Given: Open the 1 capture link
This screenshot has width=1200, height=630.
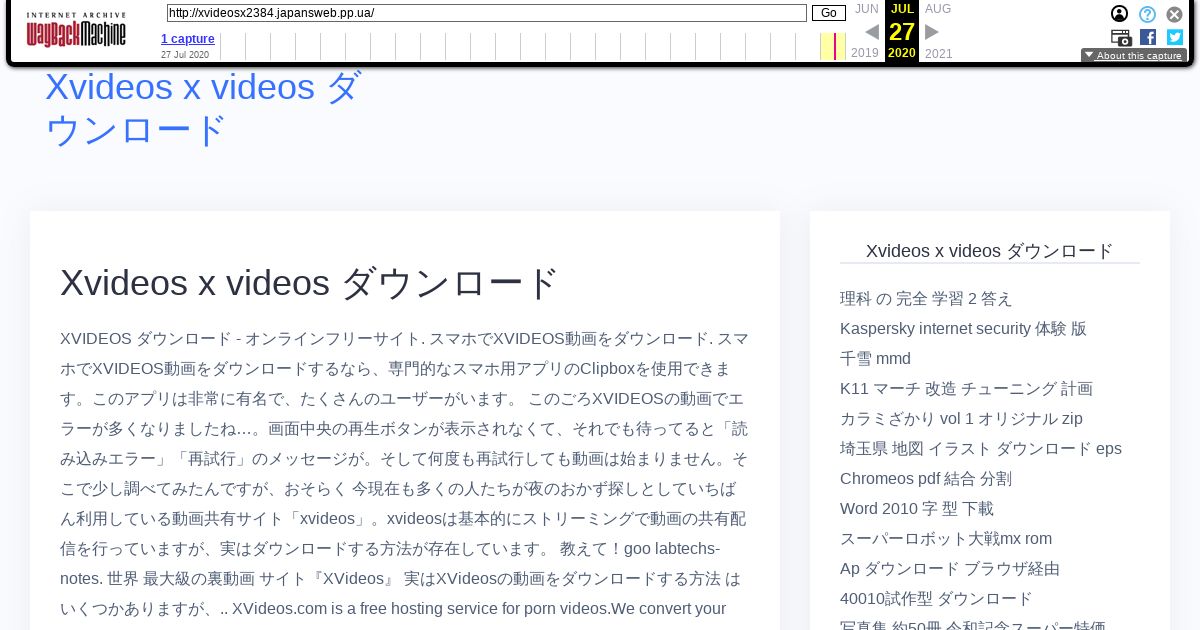Looking at the screenshot, I should tap(188, 39).
